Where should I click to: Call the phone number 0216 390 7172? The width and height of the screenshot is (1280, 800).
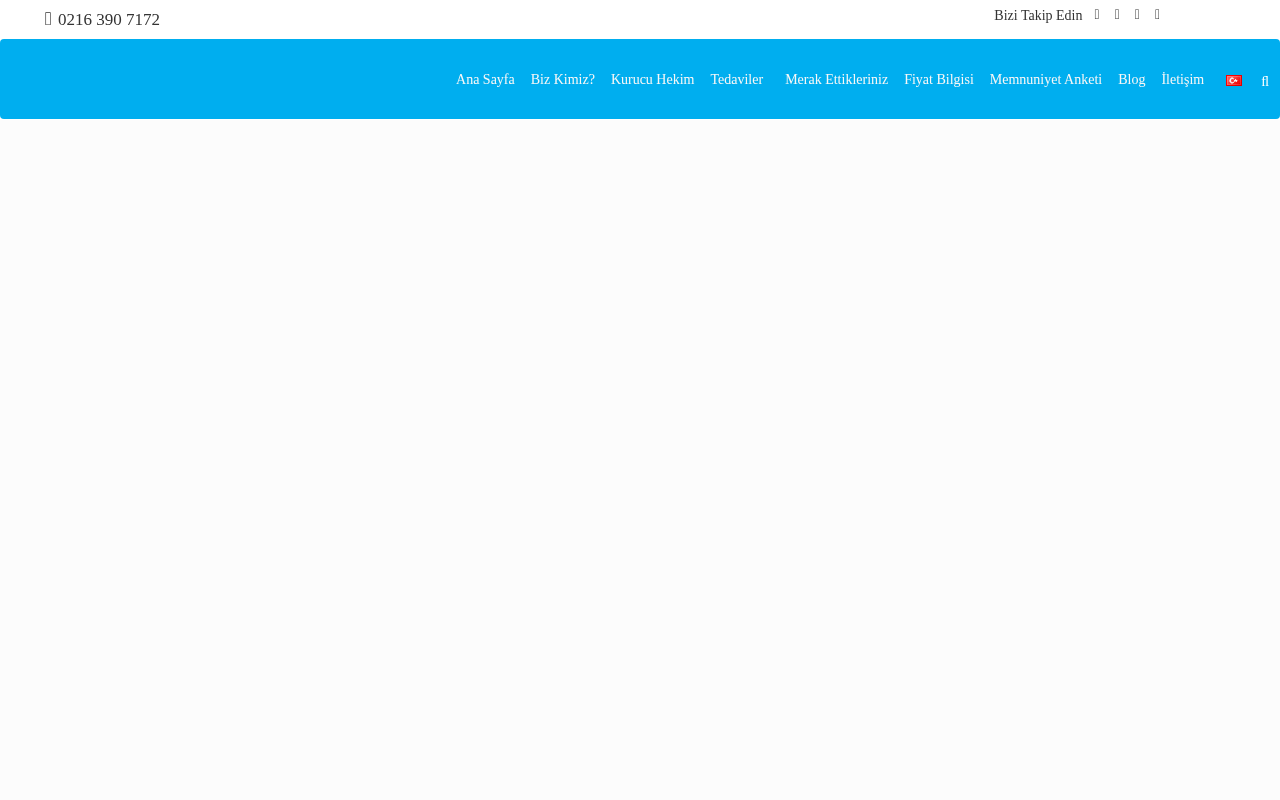point(109,20)
